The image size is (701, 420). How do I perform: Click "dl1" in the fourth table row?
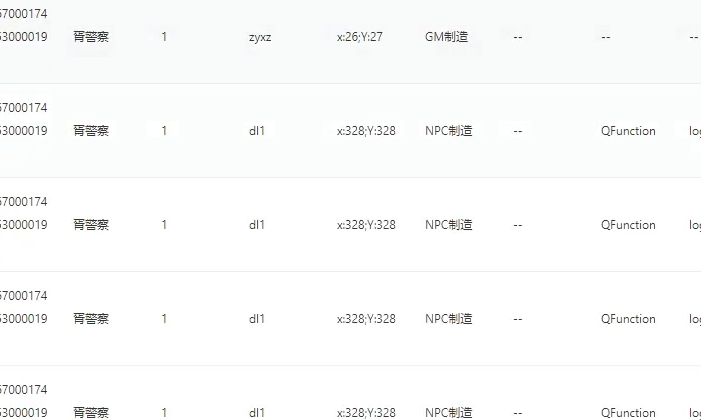257,319
